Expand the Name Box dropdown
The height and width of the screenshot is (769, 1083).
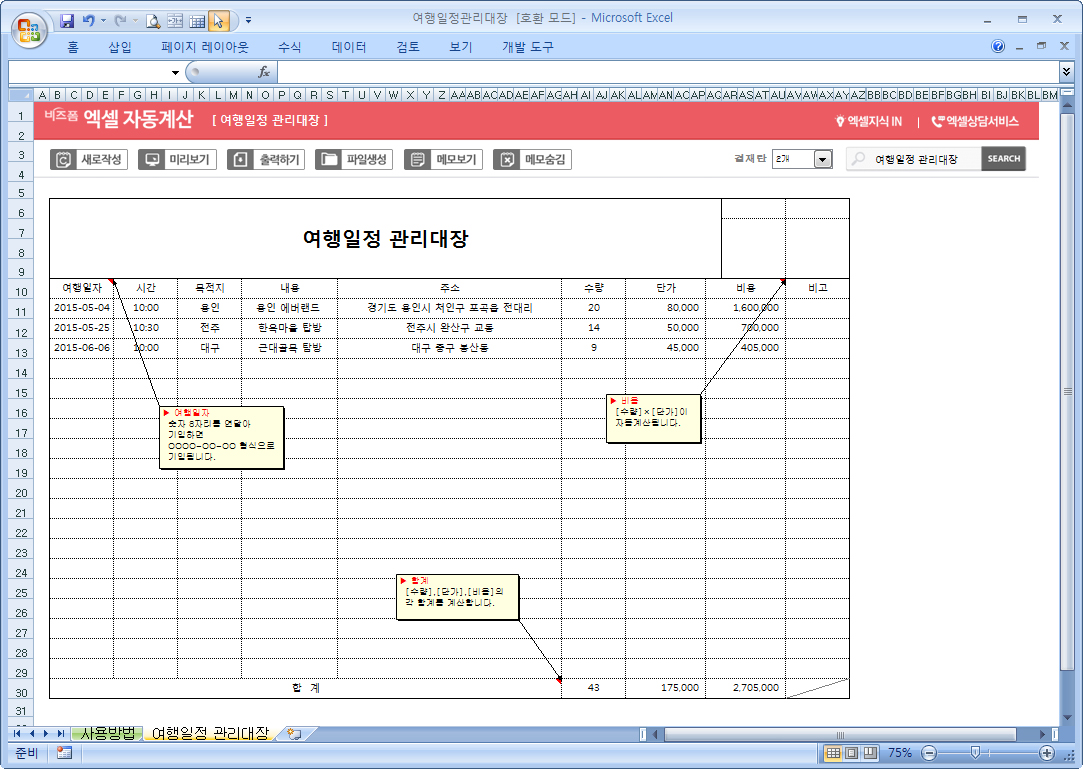(x=175, y=73)
